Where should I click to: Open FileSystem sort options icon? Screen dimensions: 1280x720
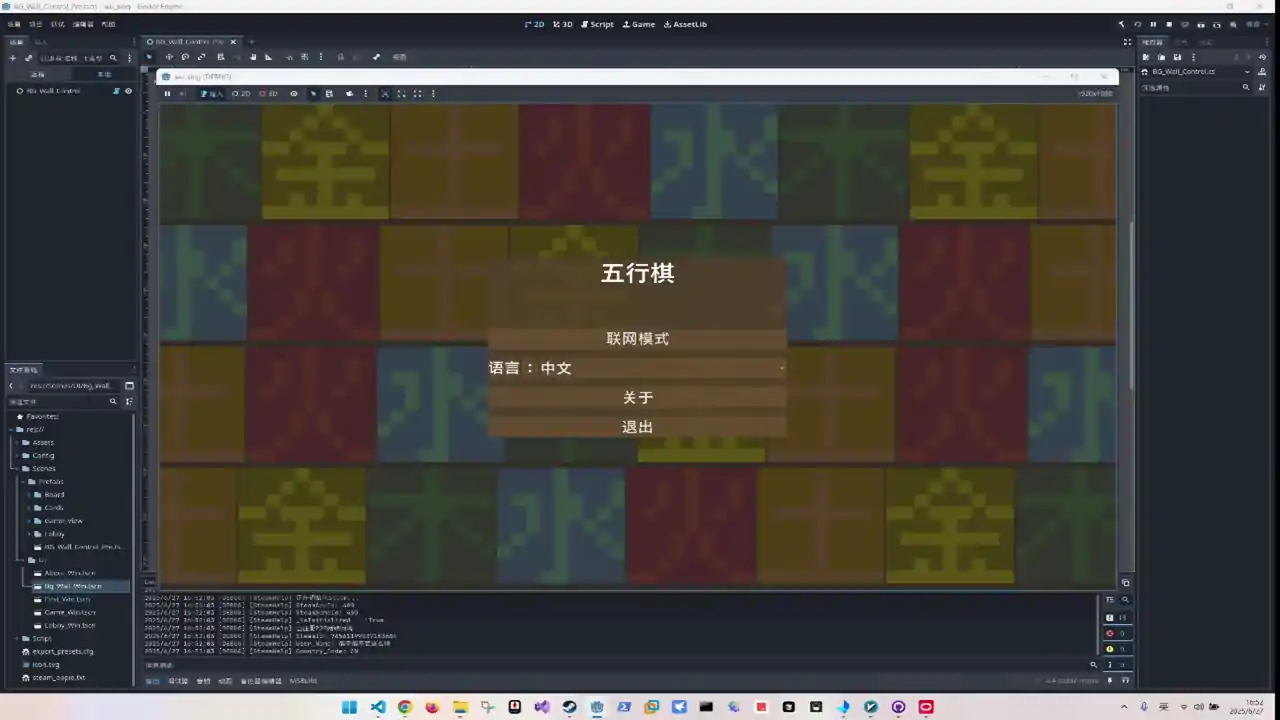pos(129,401)
